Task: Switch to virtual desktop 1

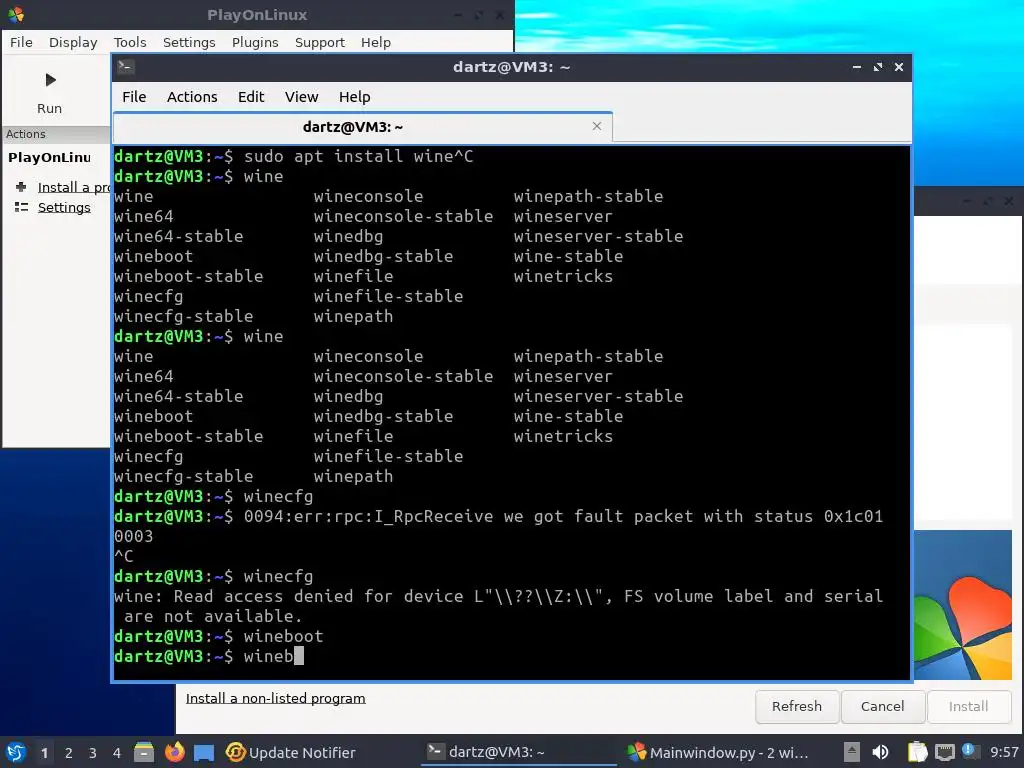Action: click(44, 753)
